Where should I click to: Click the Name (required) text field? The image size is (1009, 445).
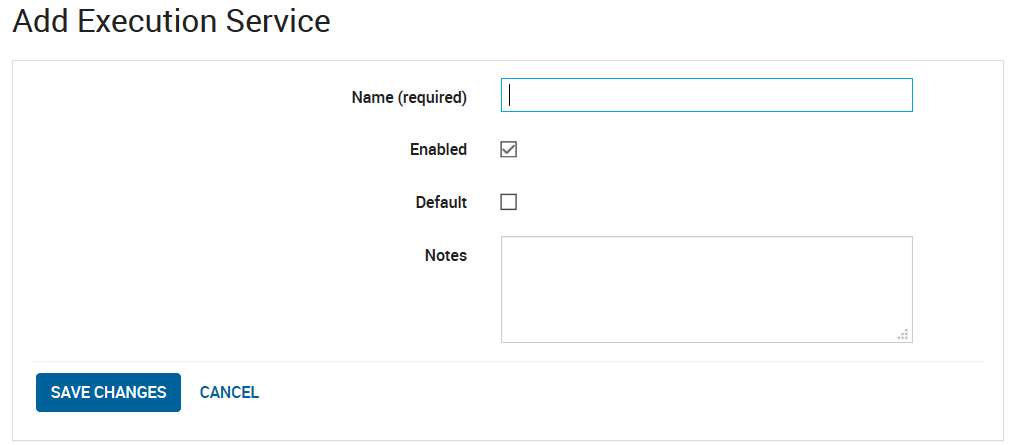707,95
